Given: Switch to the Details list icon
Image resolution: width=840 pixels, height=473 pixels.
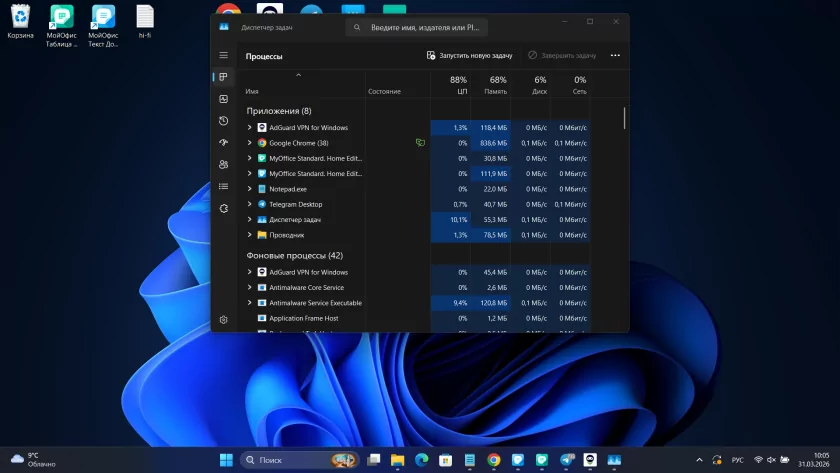Looking at the screenshot, I should [223, 186].
